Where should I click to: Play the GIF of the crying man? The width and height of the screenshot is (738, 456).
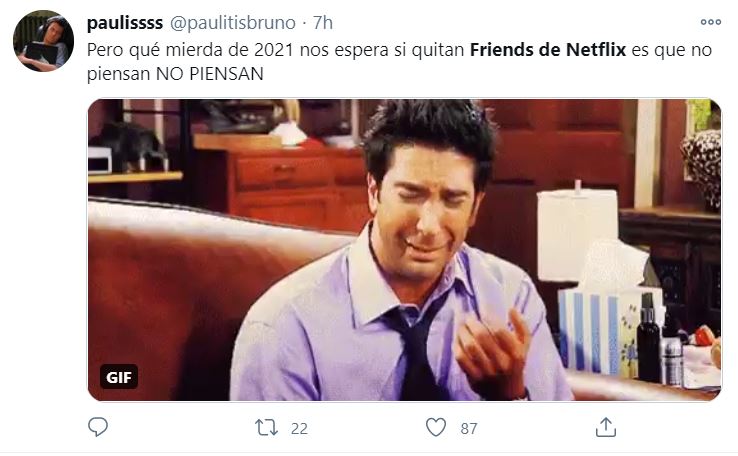click(404, 250)
